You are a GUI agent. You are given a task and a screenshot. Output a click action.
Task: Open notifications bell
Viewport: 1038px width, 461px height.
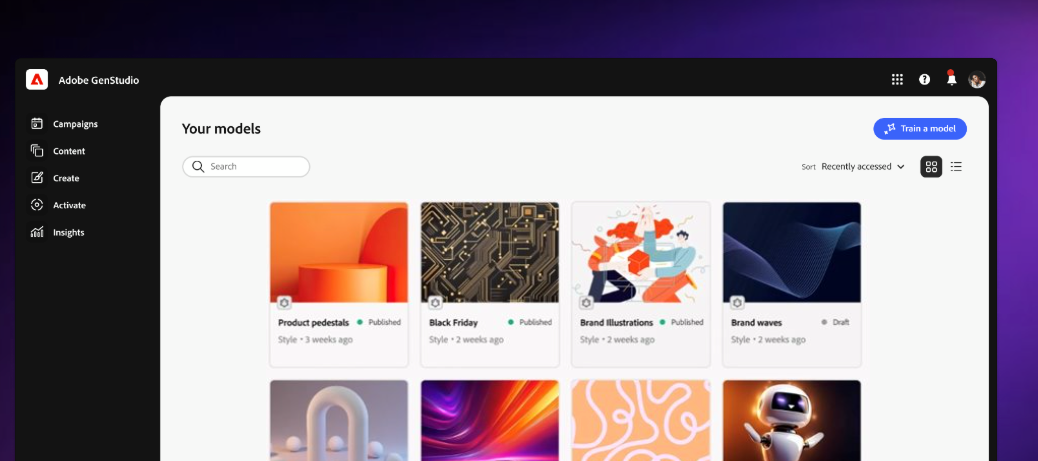951,78
